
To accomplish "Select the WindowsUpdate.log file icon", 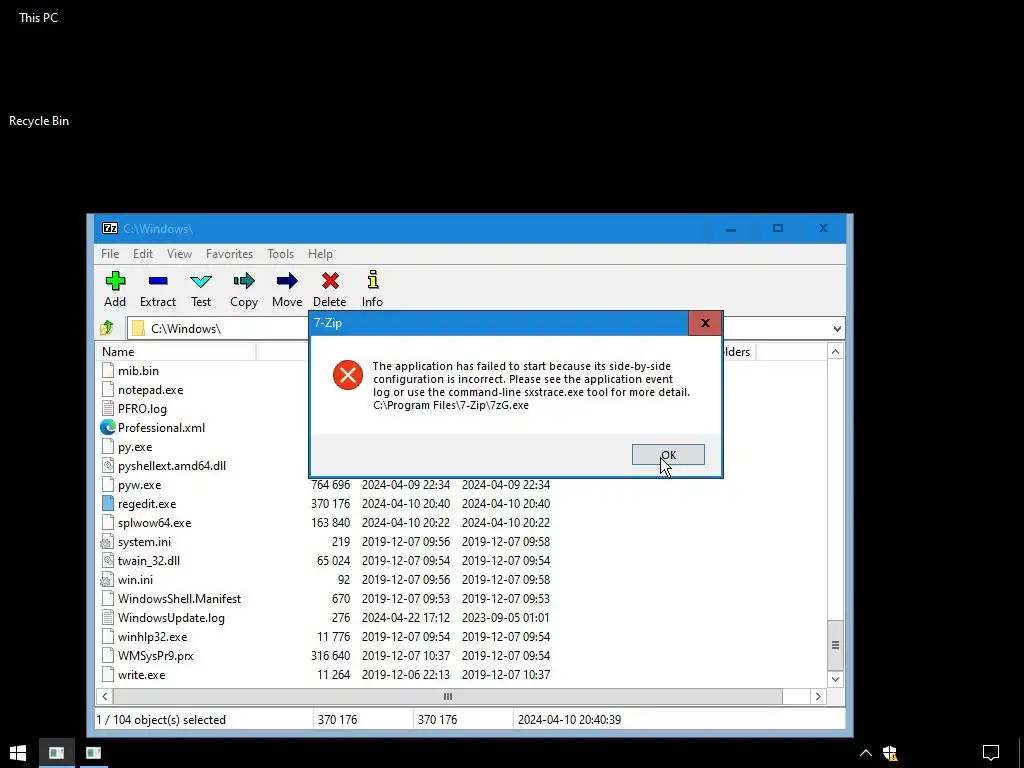I will coord(108,617).
